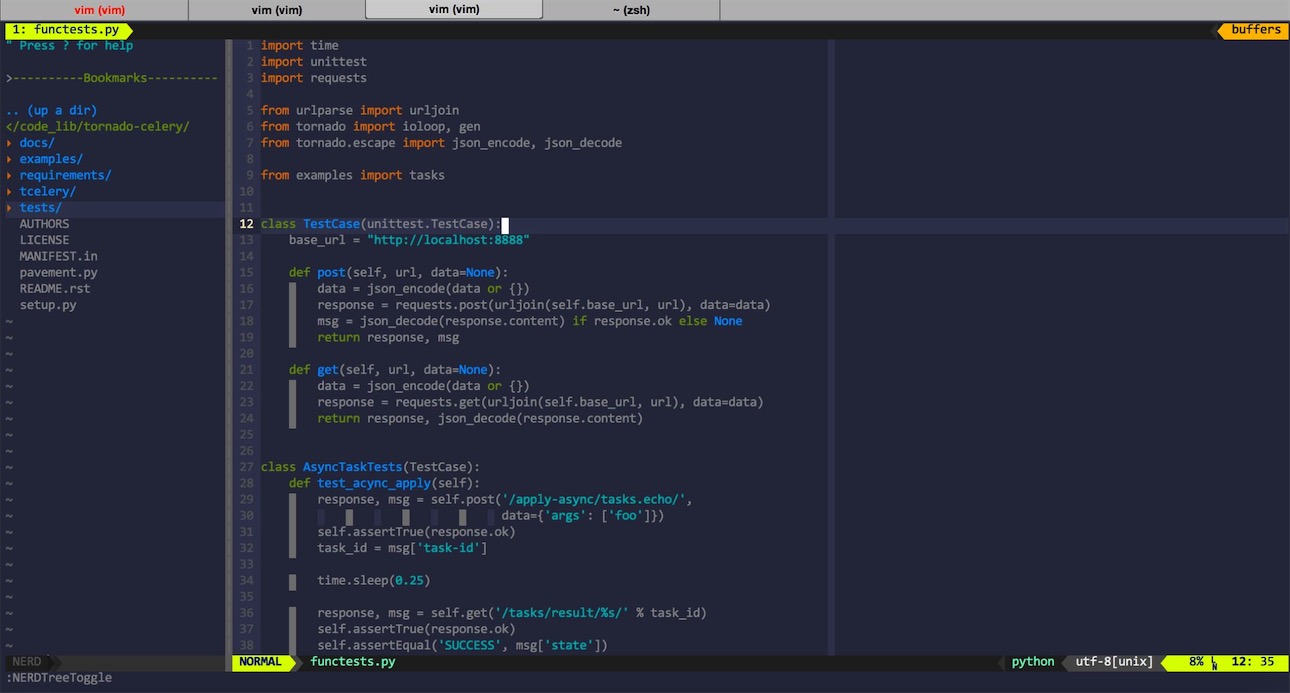Click the python filetype indicator in the statusline
Screen dimensions: 1290x693
pyautogui.click(x=1031, y=661)
